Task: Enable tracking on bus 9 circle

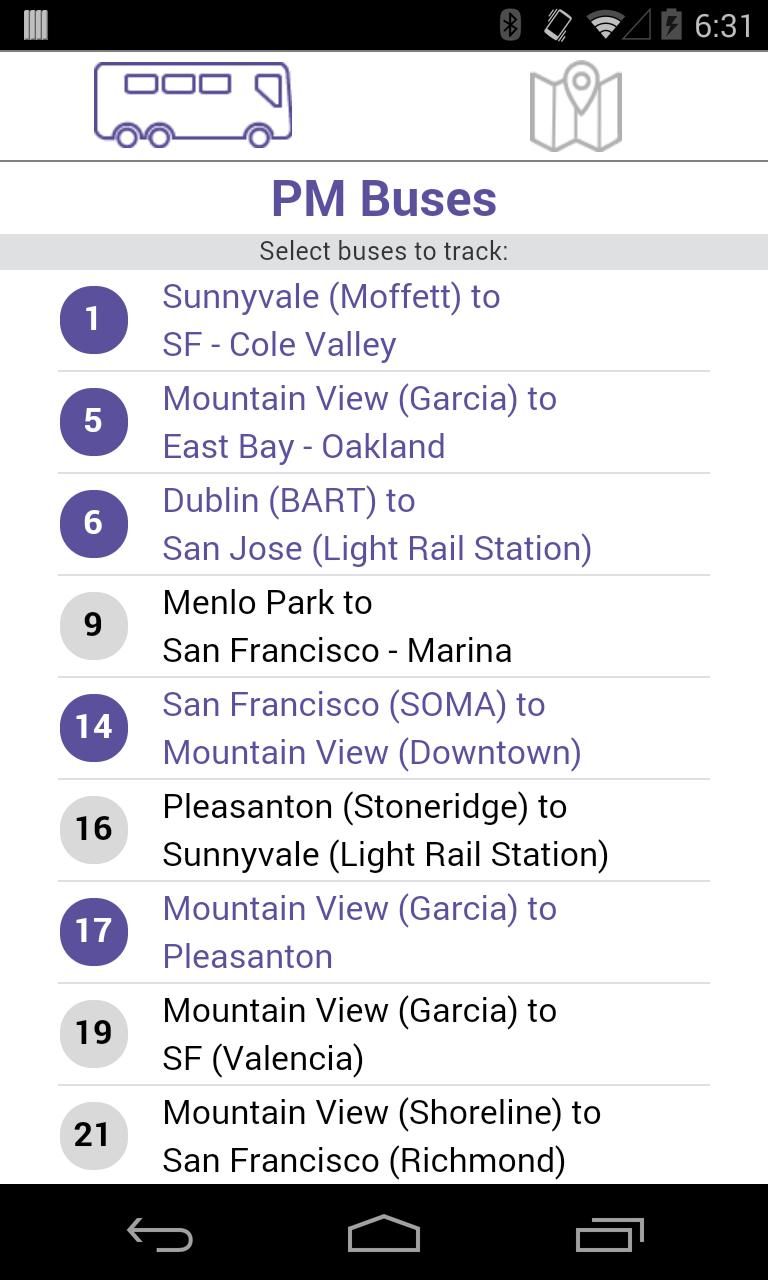Action: 94,626
